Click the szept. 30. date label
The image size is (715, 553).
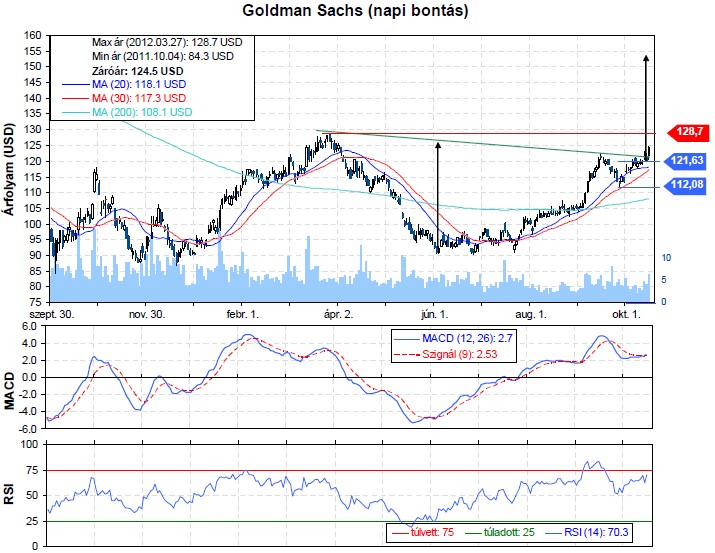click(x=52, y=315)
